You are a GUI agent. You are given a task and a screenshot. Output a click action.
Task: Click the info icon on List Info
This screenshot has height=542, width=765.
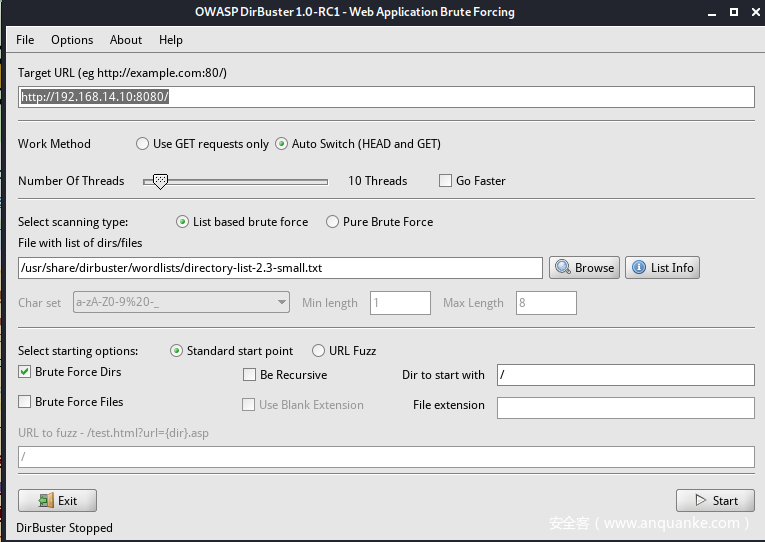pos(639,267)
